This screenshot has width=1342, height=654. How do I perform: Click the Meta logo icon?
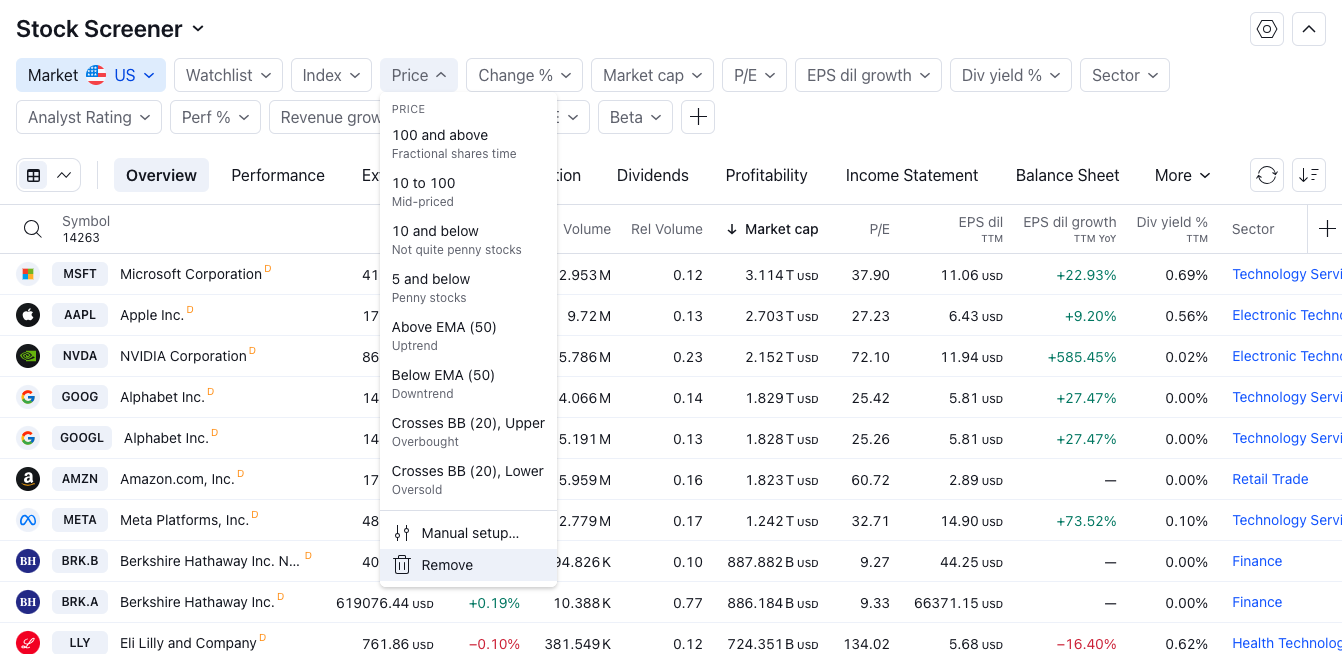coord(28,520)
